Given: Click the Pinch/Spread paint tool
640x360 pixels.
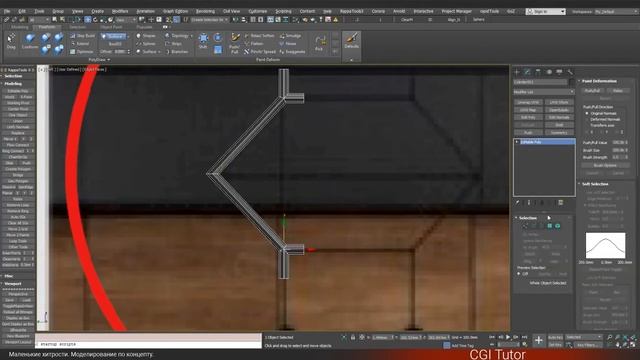Looking at the screenshot, I should [260, 52].
